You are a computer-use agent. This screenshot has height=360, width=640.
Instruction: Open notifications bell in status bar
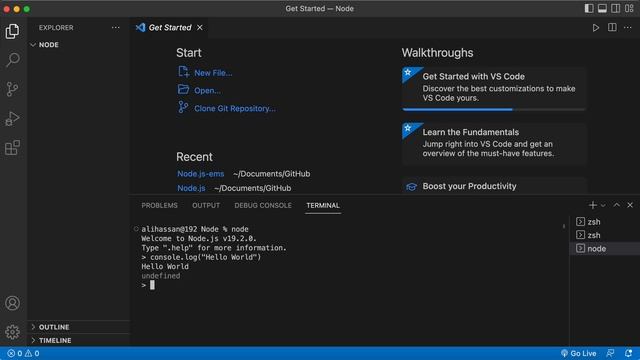click(x=629, y=353)
